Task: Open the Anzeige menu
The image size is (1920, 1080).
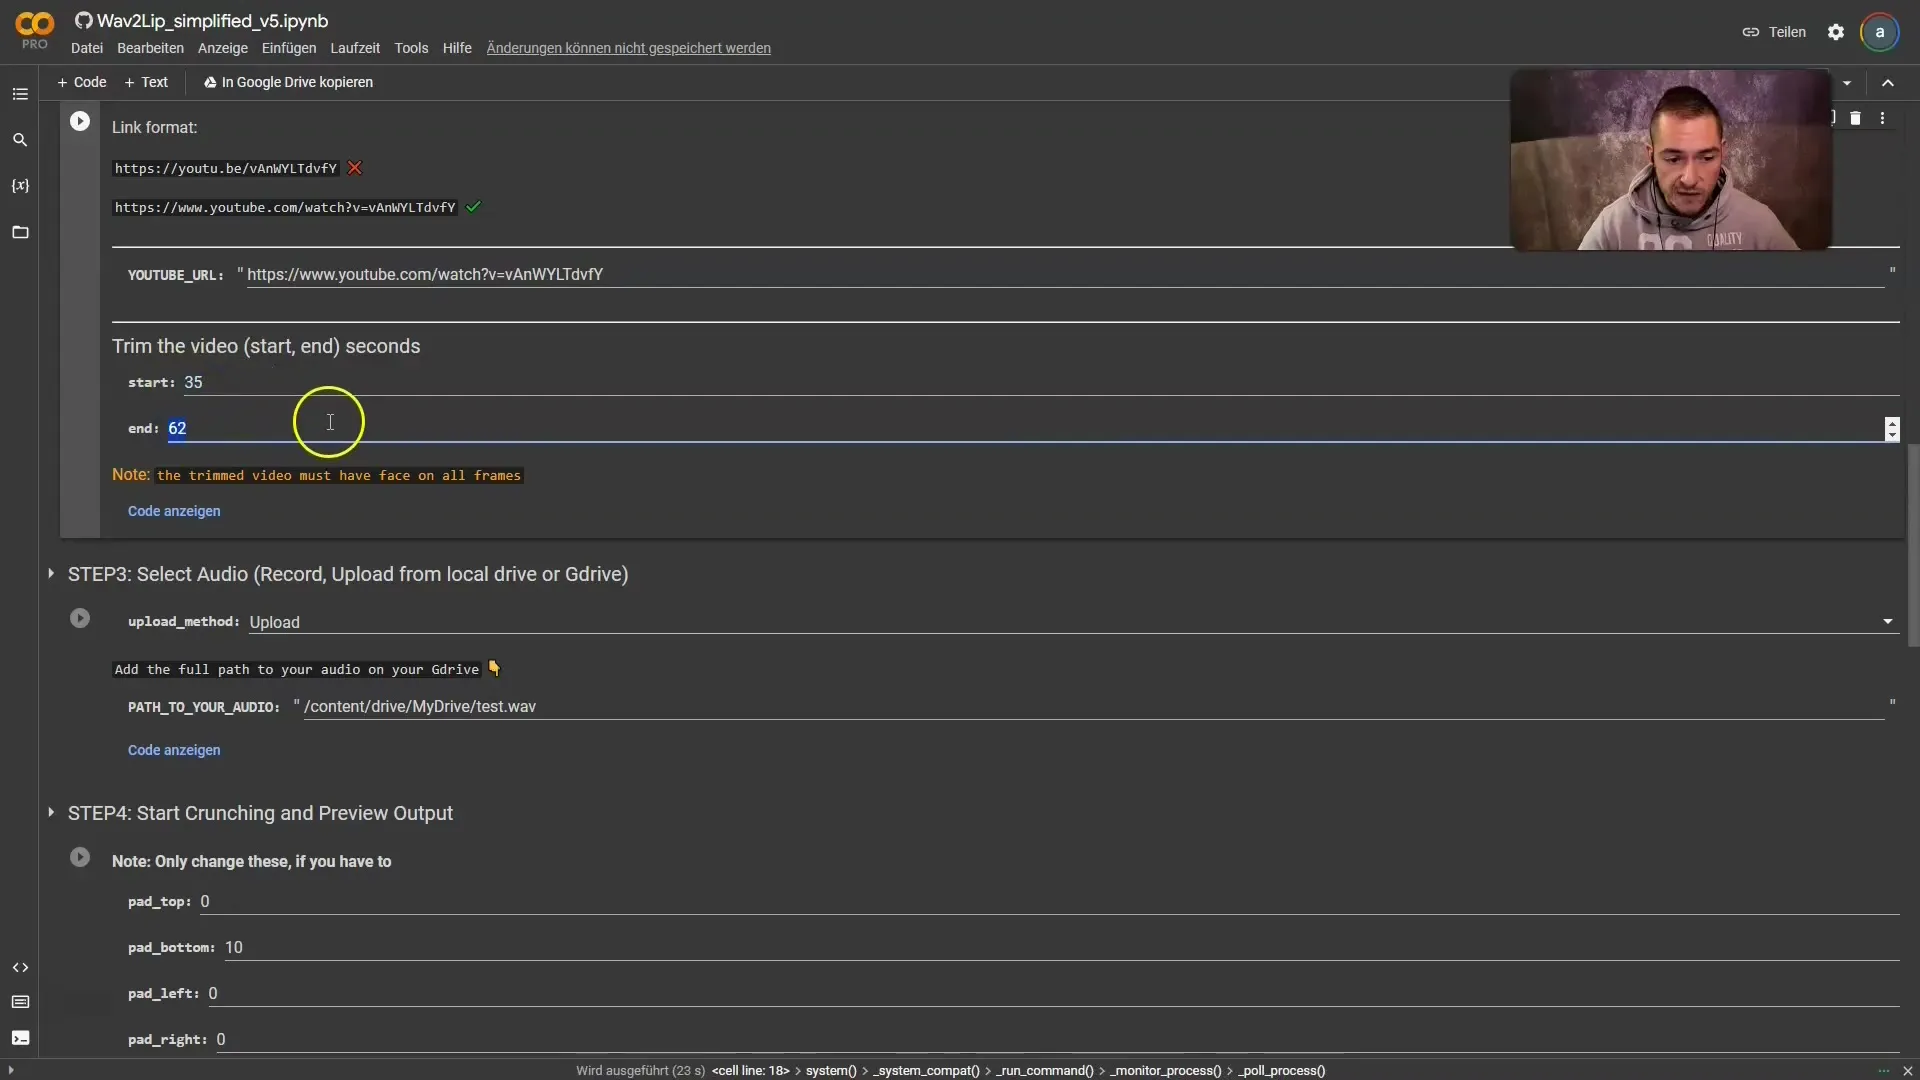Action: (x=223, y=48)
